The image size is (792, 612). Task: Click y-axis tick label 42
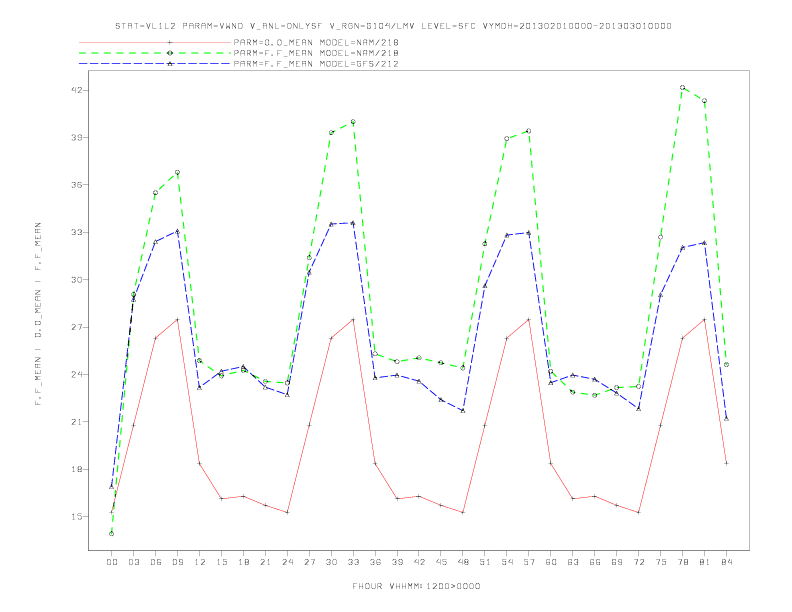tap(77, 90)
